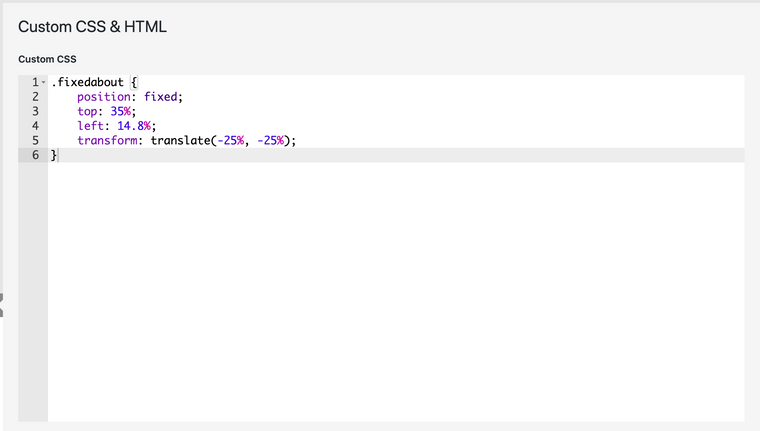This screenshot has height=431, width=760.
Task: Place cursor in the .fixedabout selector
Action: click(x=89, y=82)
